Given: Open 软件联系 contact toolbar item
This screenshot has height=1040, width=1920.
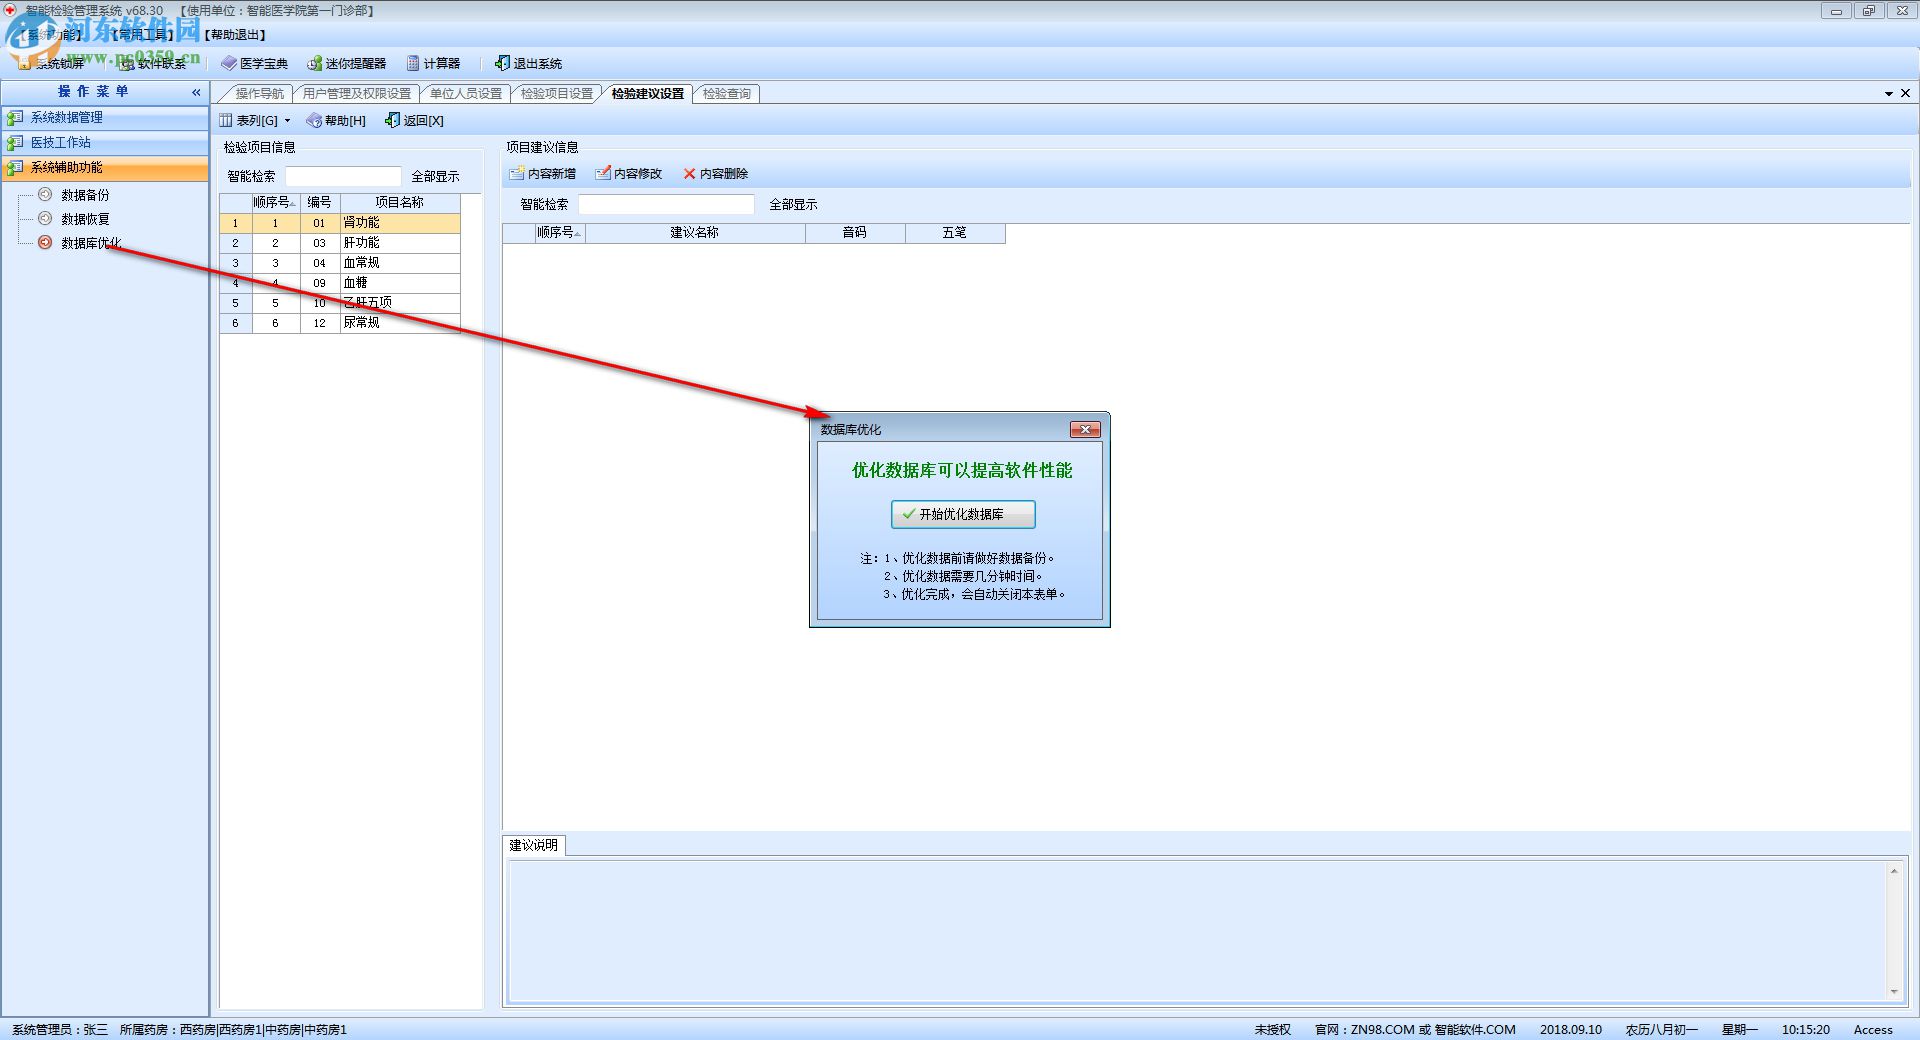Looking at the screenshot, I should tap(153, 64).
